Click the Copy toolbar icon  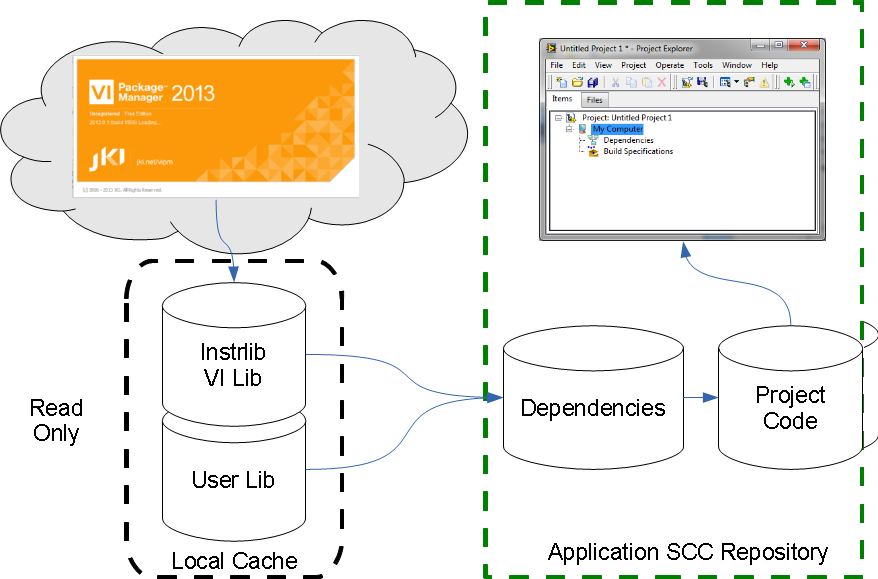click(x=631, y=82)
